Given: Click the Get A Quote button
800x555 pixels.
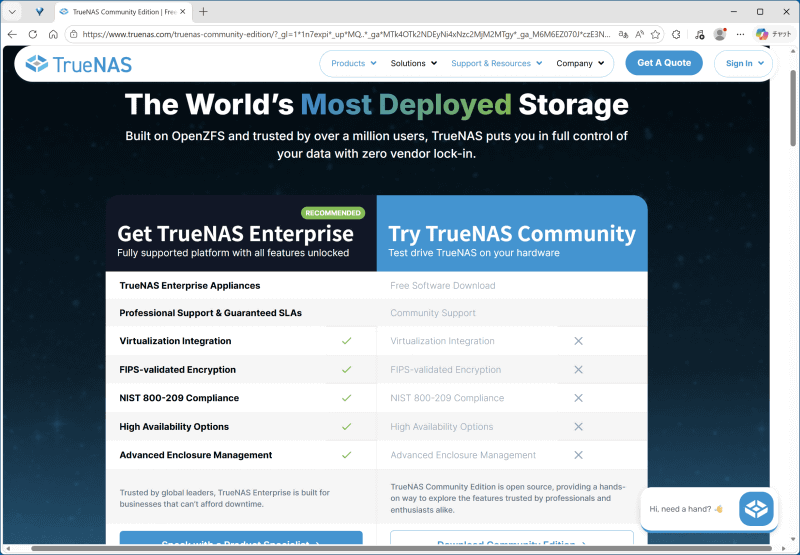Looking at the screenshot, I should (664, 63).
